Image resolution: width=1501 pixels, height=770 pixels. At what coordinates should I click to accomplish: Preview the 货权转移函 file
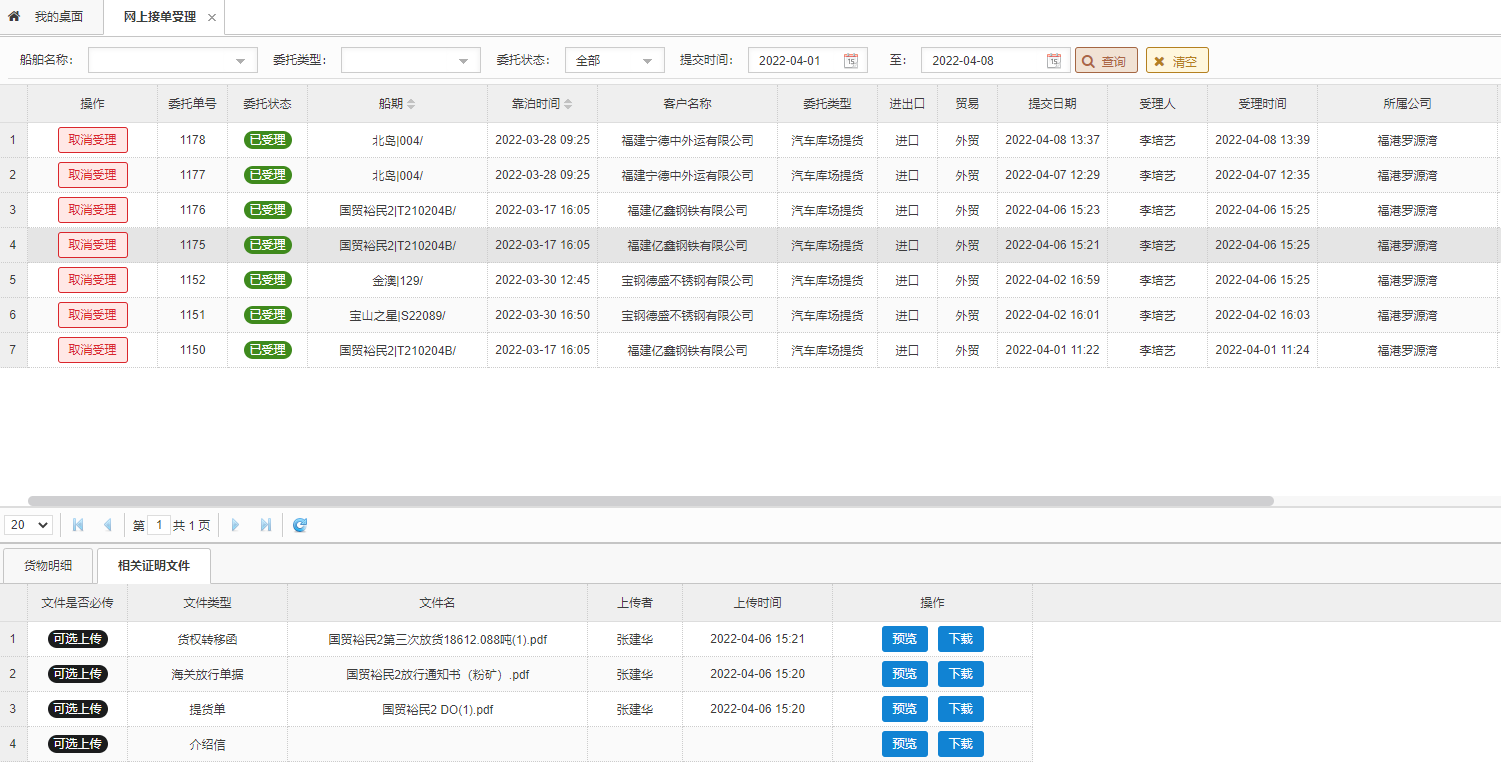905,639
